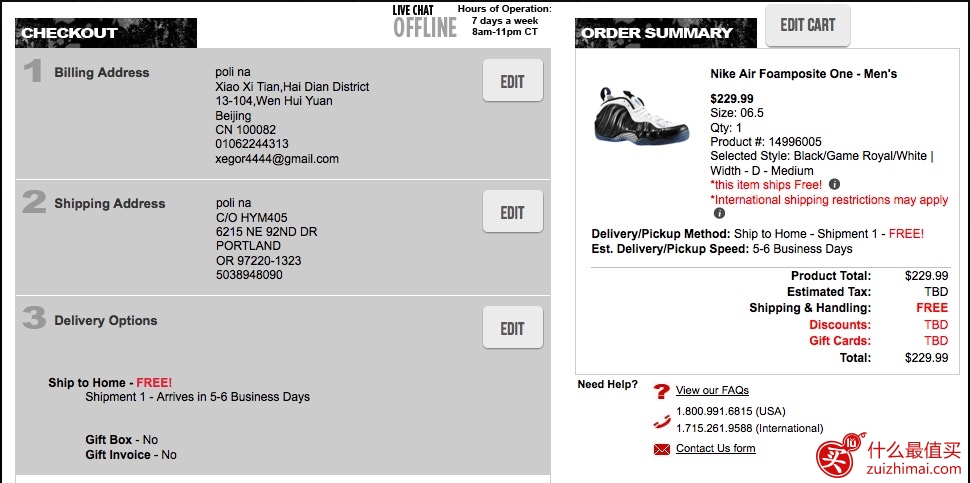Edit the Billing Address section
Viewport: 970px width, 483px height.
pyautogui.click(x=513, y=80)
